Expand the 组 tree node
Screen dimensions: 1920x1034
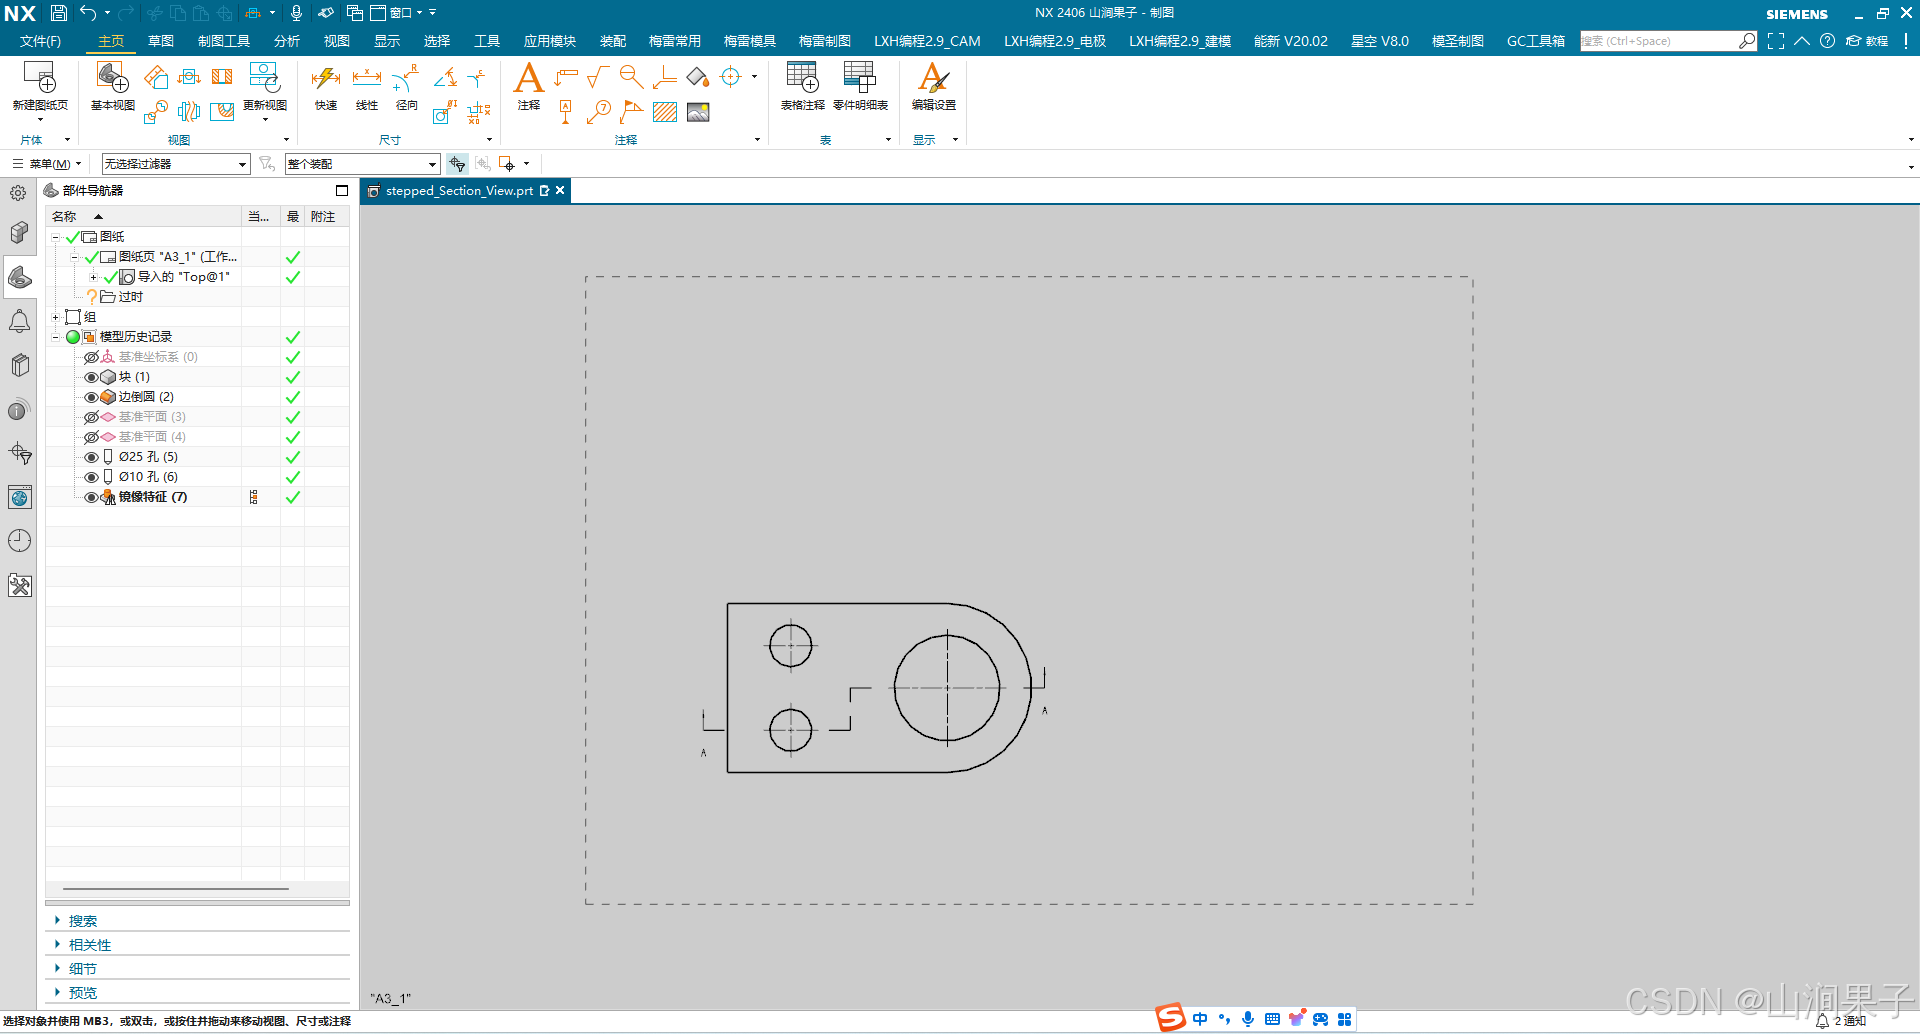point(56,317)
